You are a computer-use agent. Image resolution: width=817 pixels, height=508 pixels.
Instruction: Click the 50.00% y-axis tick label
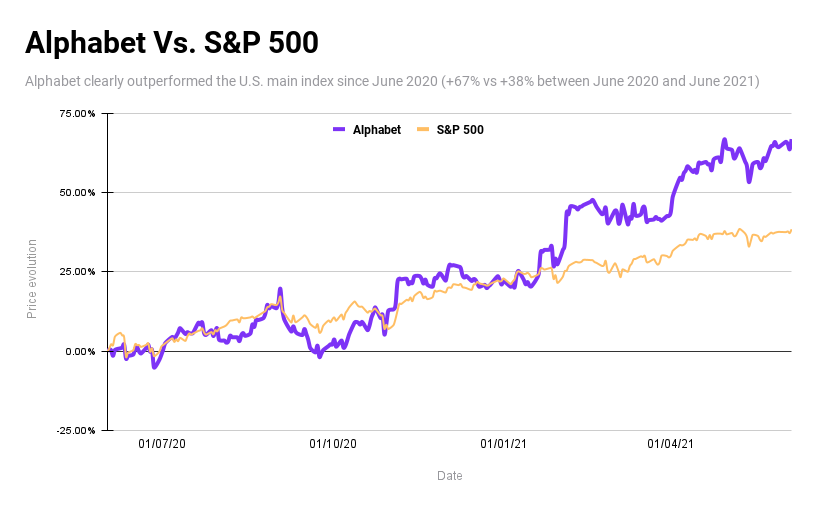click(77, 193)
